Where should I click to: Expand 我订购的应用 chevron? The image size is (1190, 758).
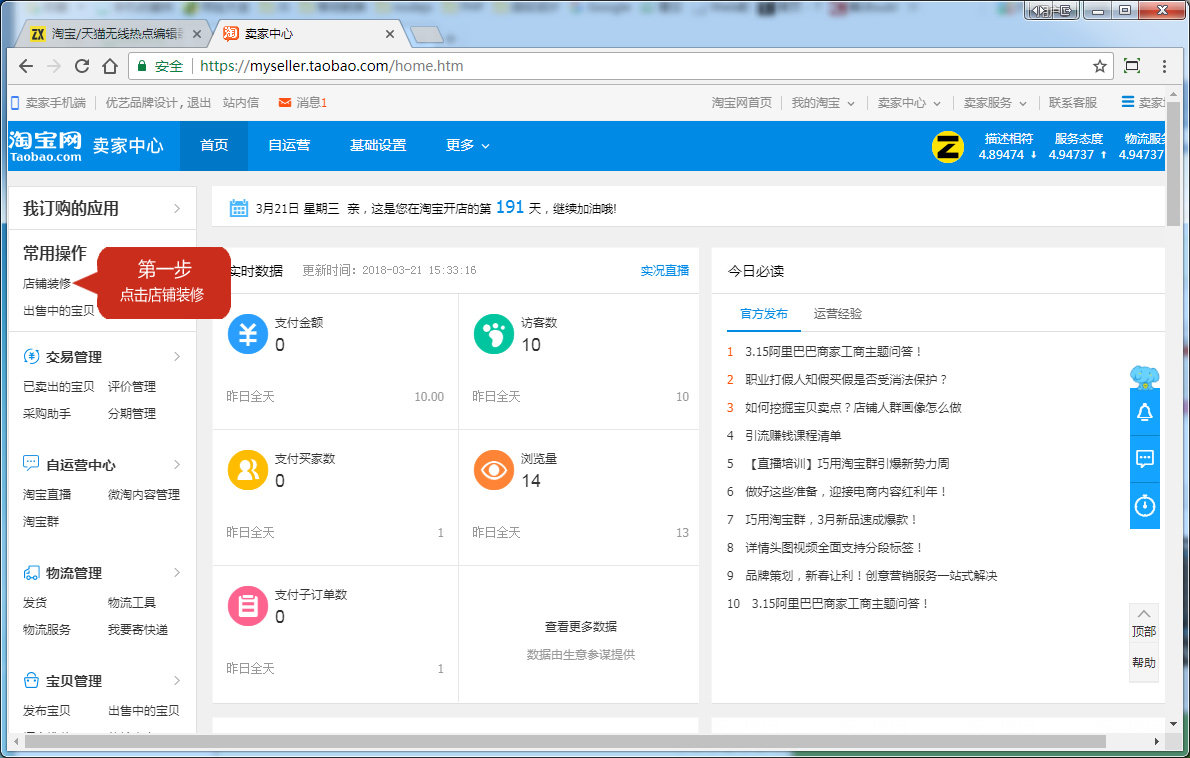pos(177,208)
